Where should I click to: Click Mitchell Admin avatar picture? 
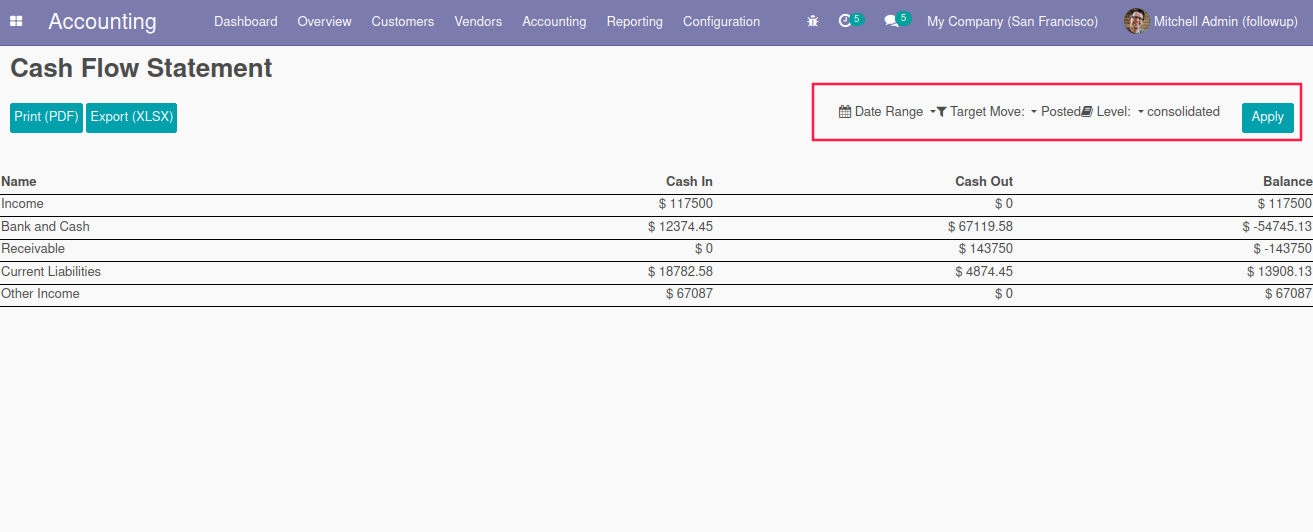(1136, 21)
